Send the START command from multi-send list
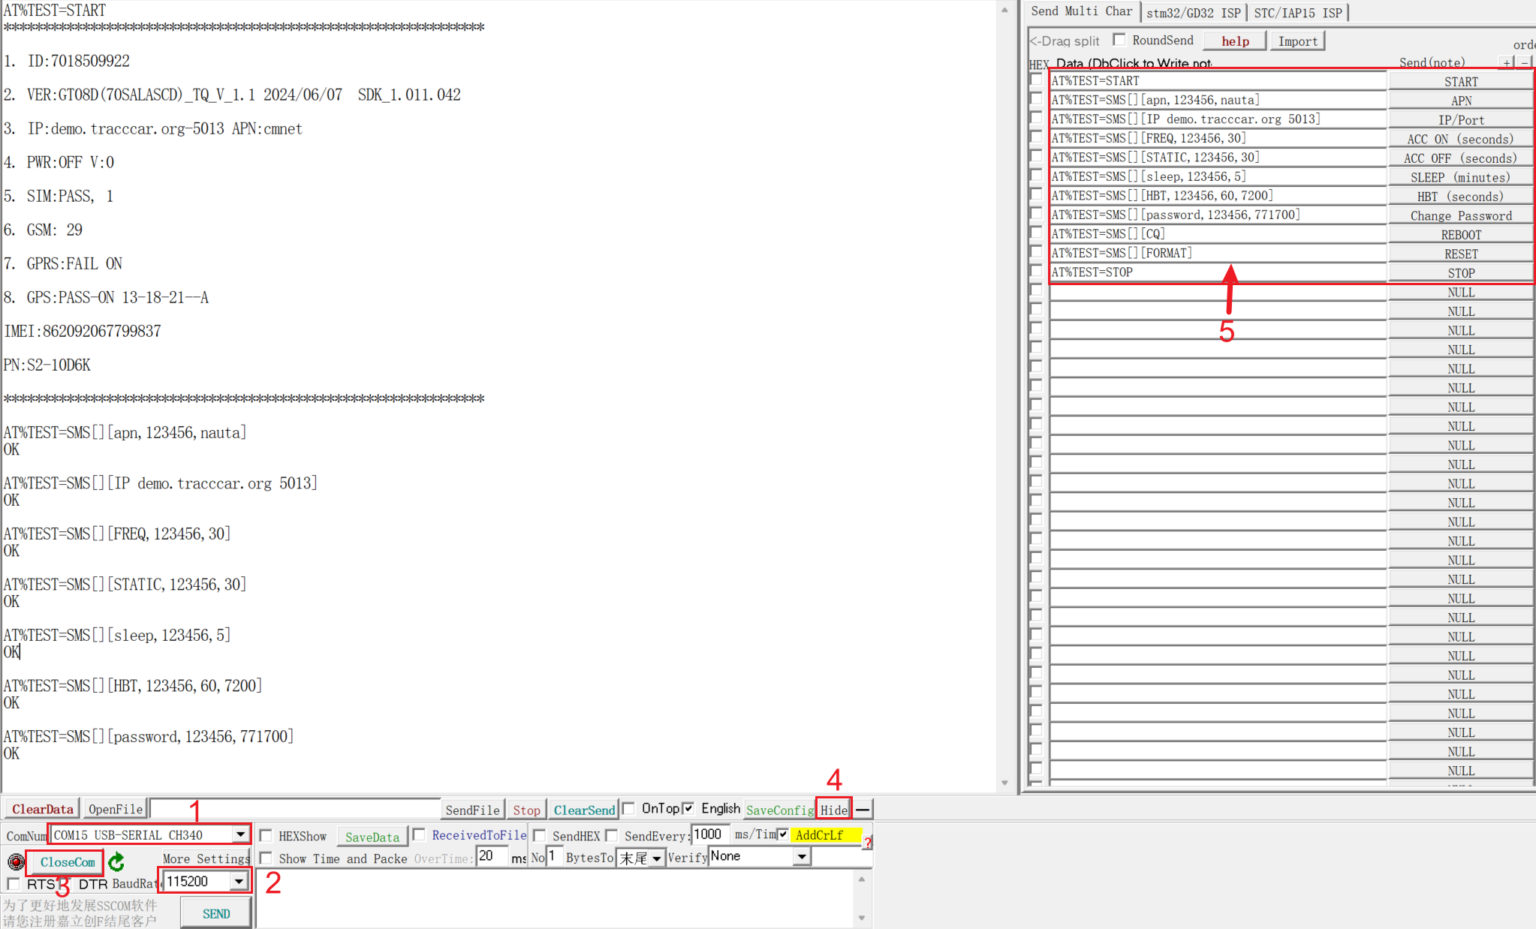 [x=1460, y=81]
